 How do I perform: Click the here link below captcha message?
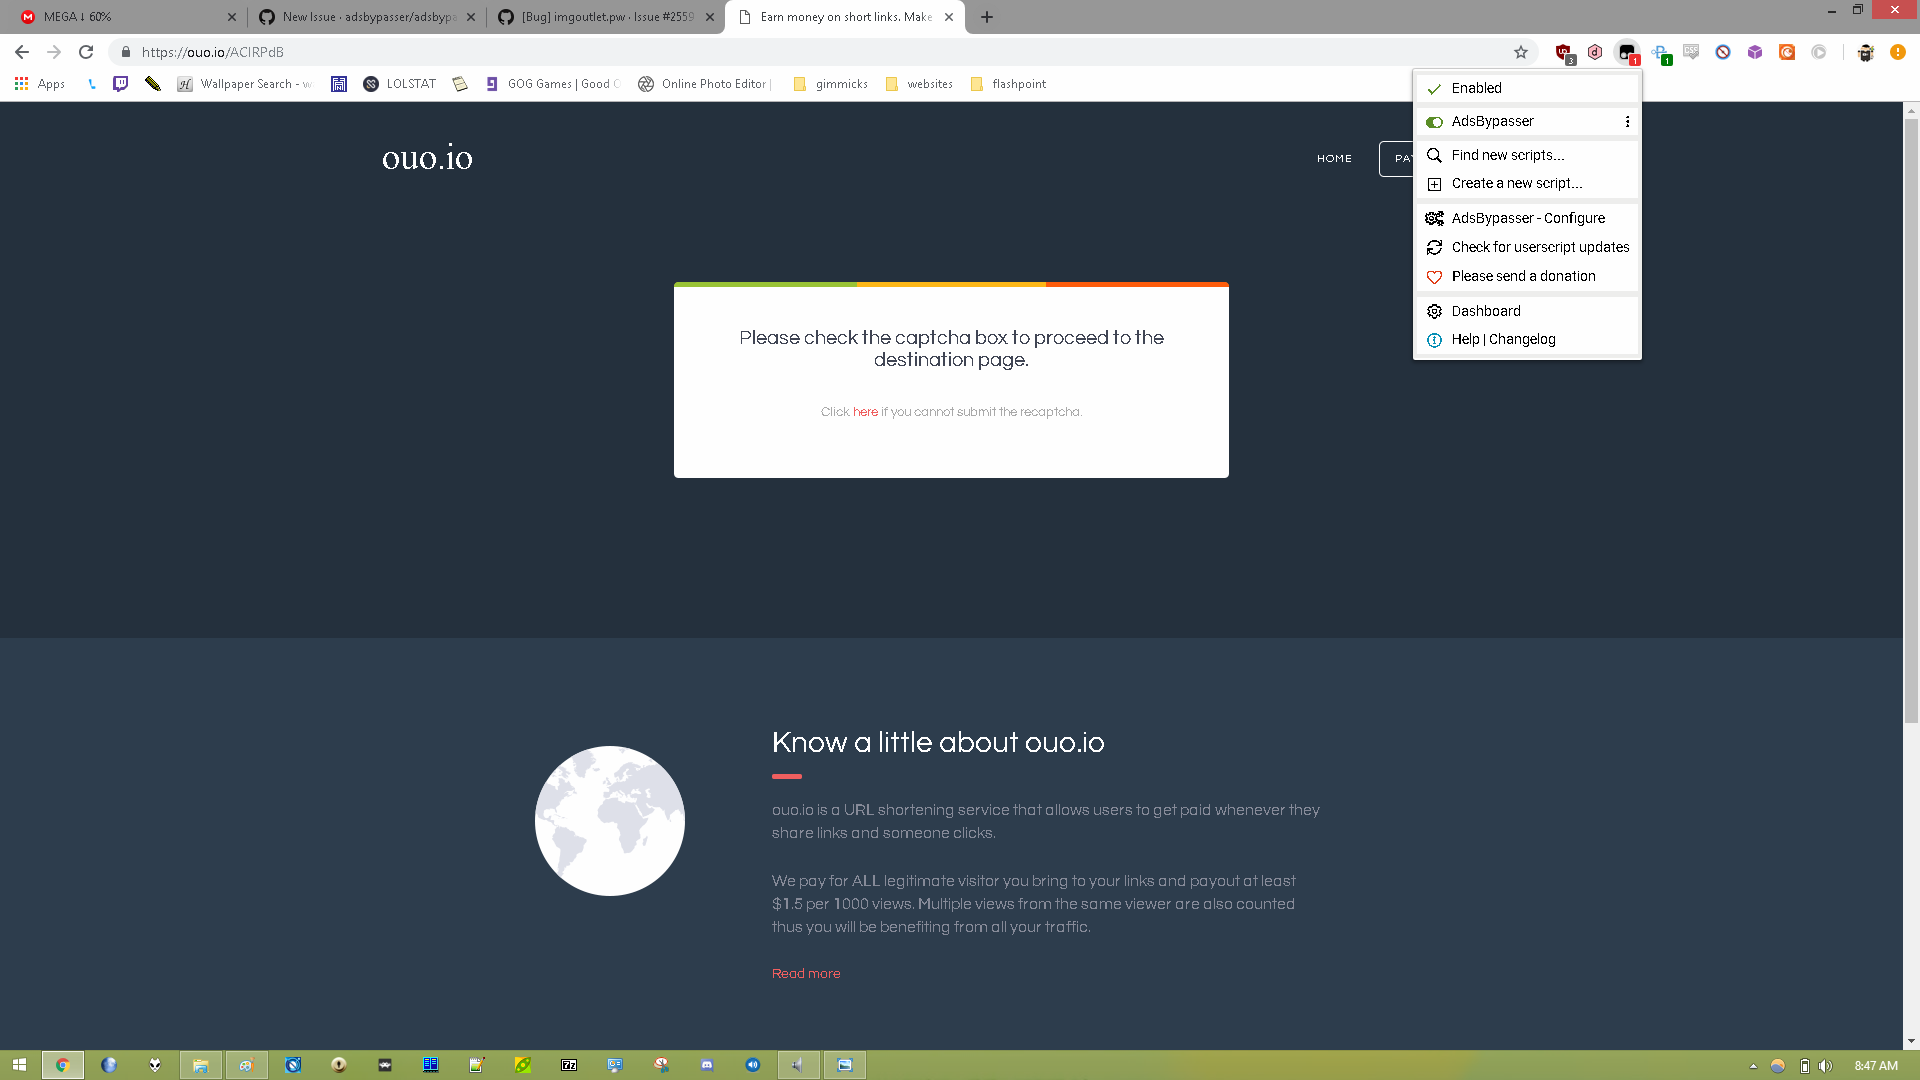click(864, 411)
